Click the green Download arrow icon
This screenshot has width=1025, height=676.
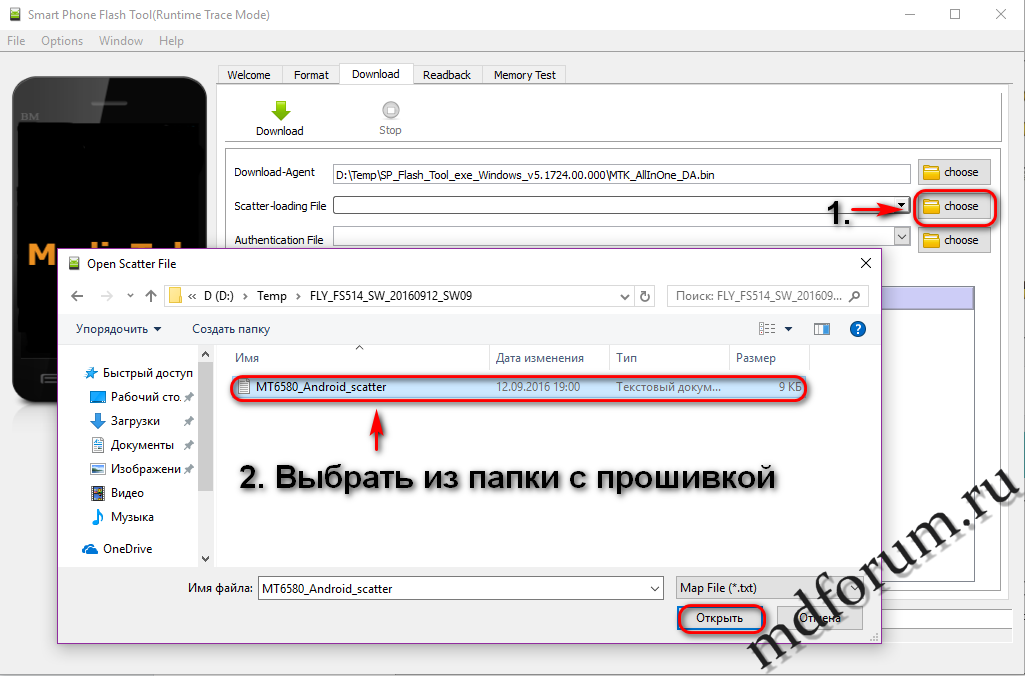(x=280, y=111)
